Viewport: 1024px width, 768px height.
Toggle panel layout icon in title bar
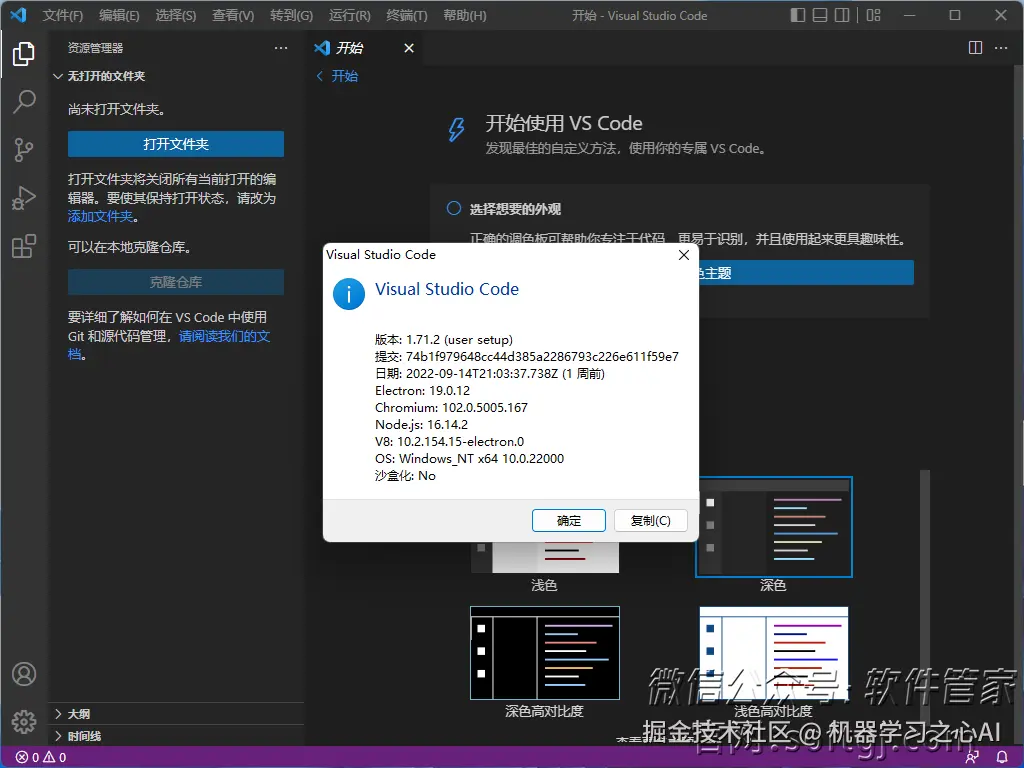click(x=820, y=15)
